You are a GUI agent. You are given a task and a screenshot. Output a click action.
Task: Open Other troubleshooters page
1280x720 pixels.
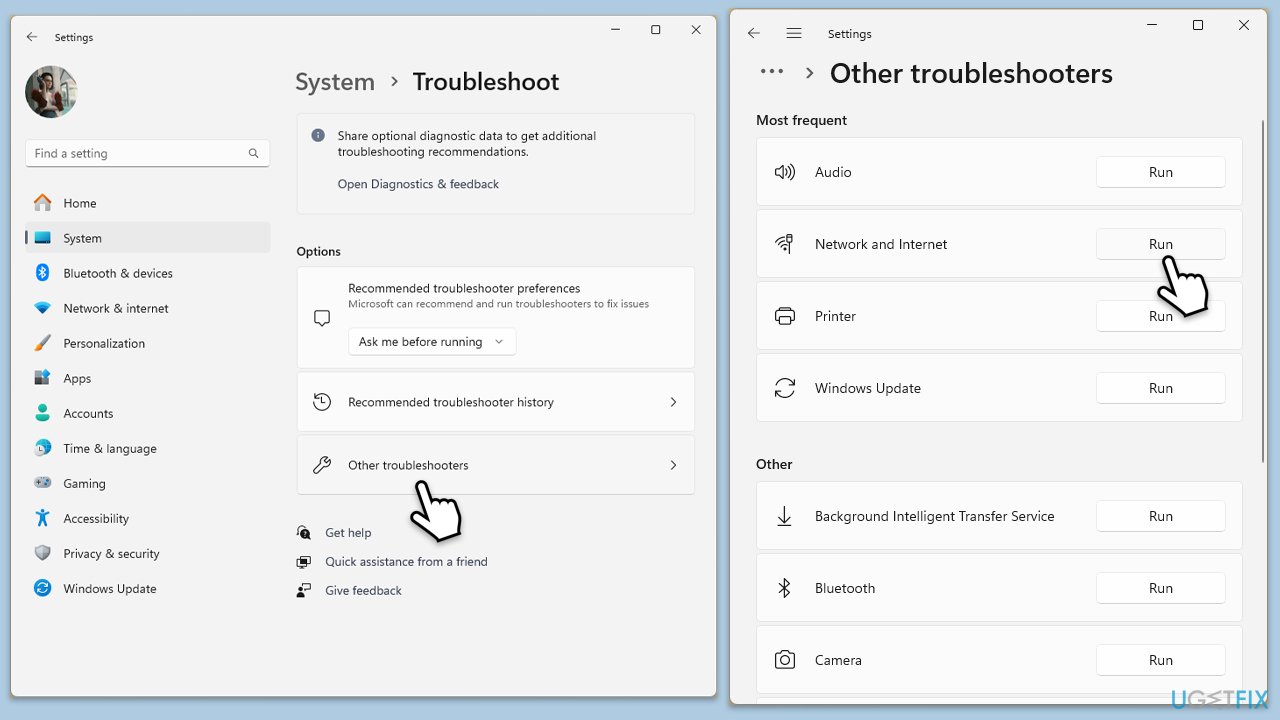pos(495,465)
